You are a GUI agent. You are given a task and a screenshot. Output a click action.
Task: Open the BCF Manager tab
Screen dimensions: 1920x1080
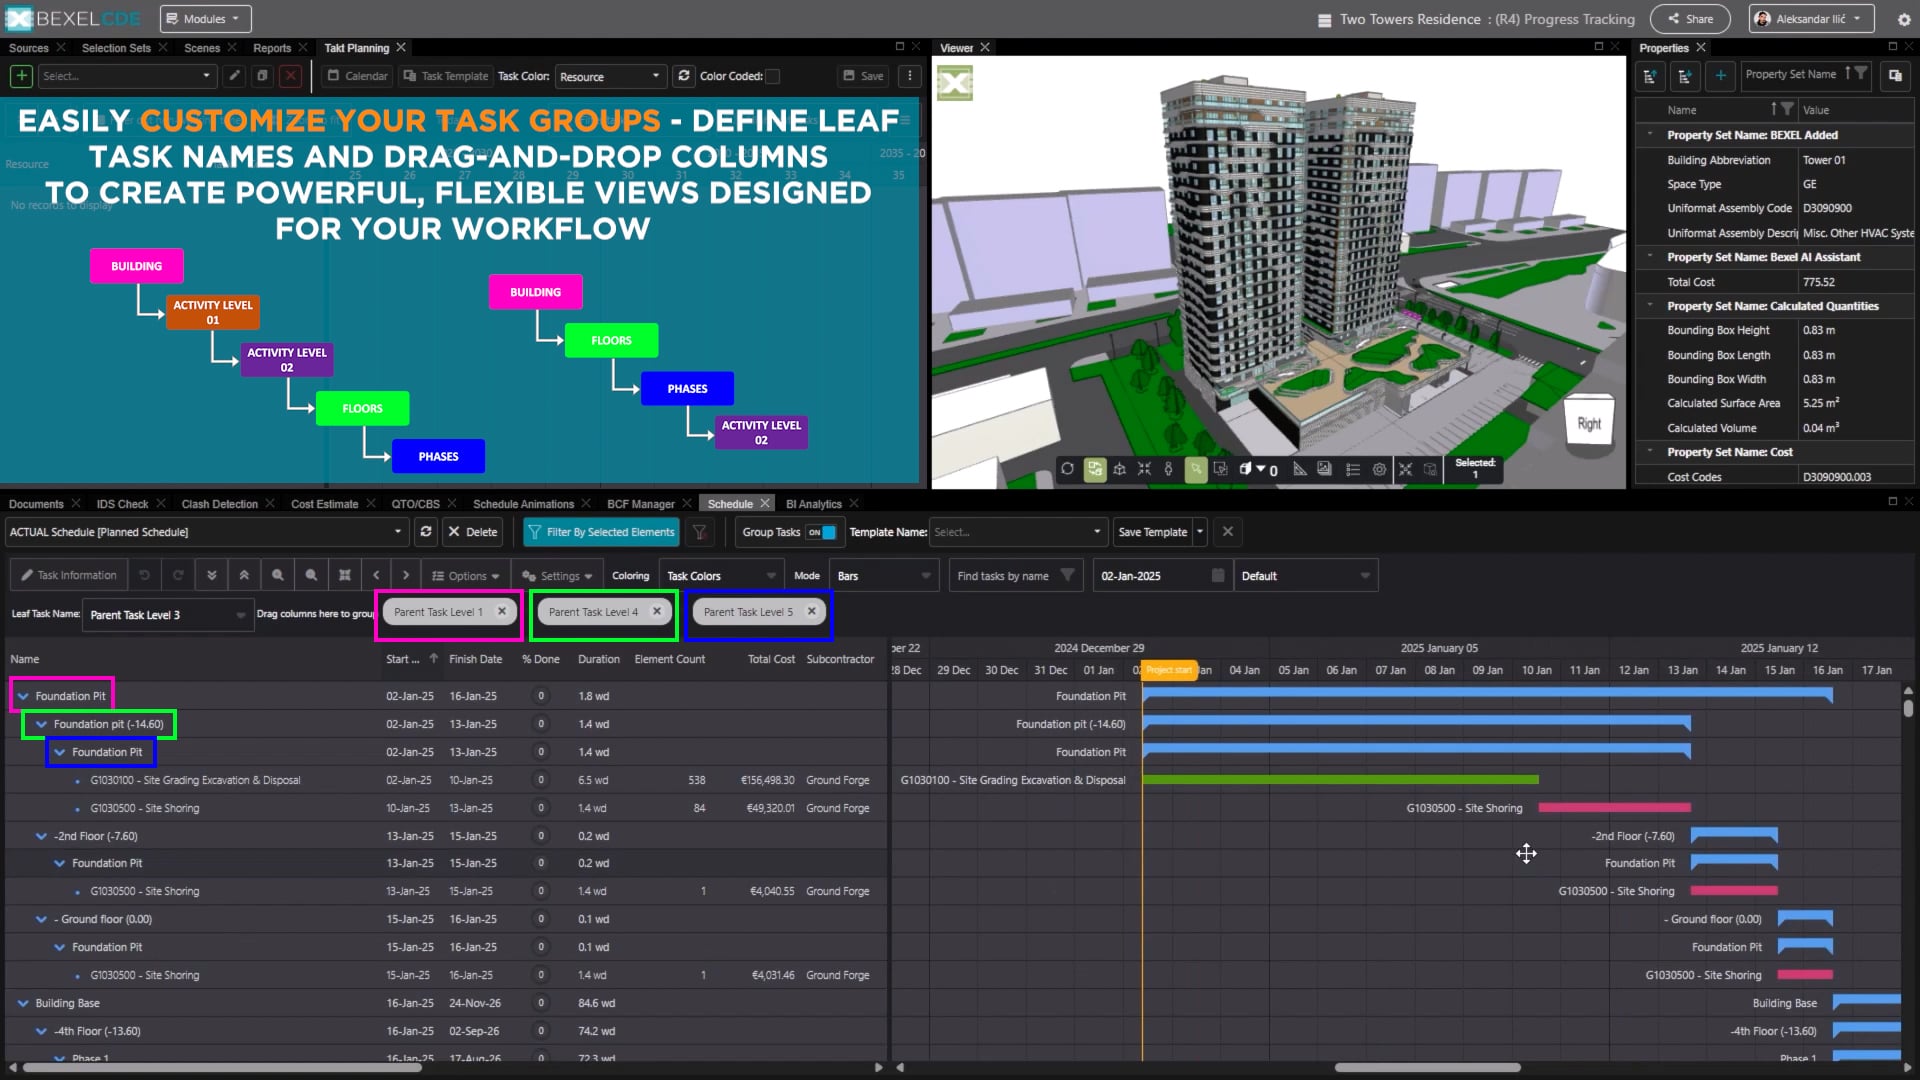[x=641, y=504]
